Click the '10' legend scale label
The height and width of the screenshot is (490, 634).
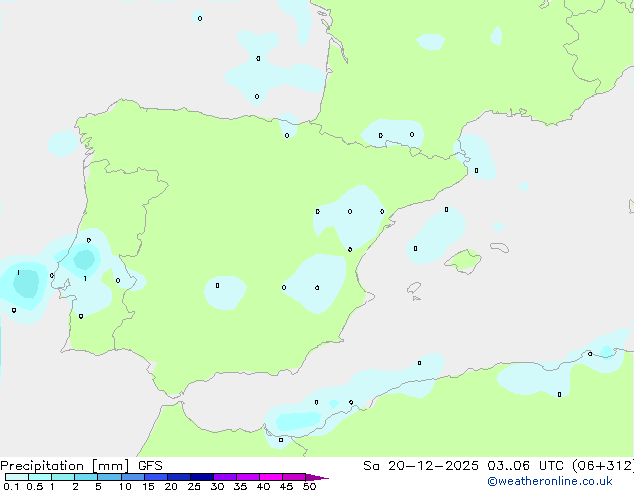(125, 486)
